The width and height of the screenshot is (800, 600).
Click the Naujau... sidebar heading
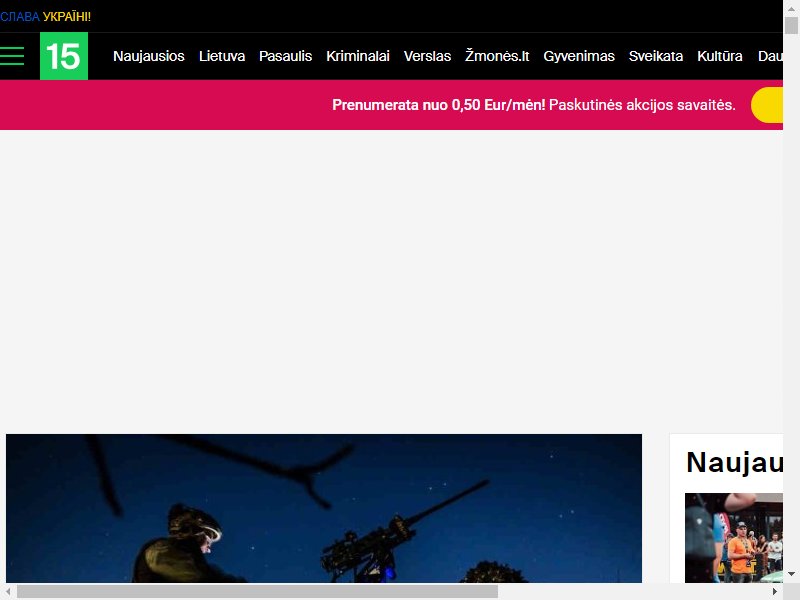tap(734, 462)
